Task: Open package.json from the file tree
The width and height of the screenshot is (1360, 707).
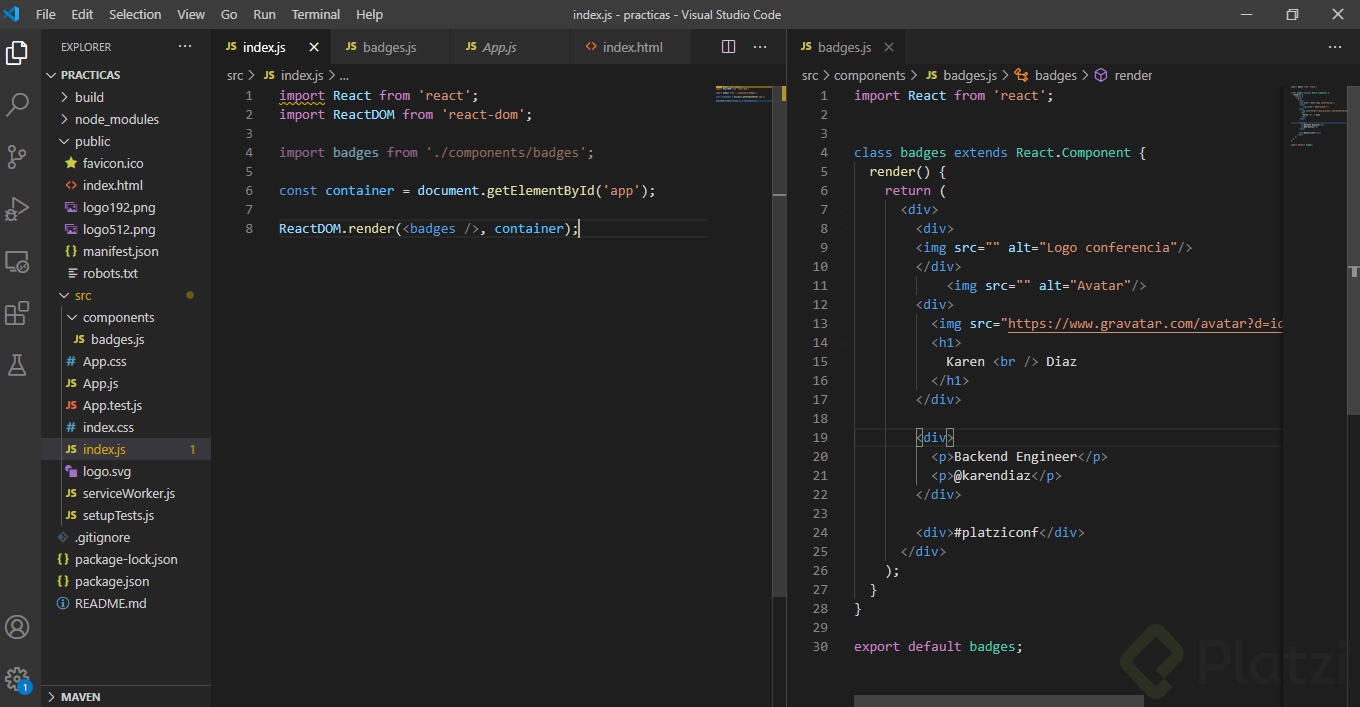Action: 112,581
